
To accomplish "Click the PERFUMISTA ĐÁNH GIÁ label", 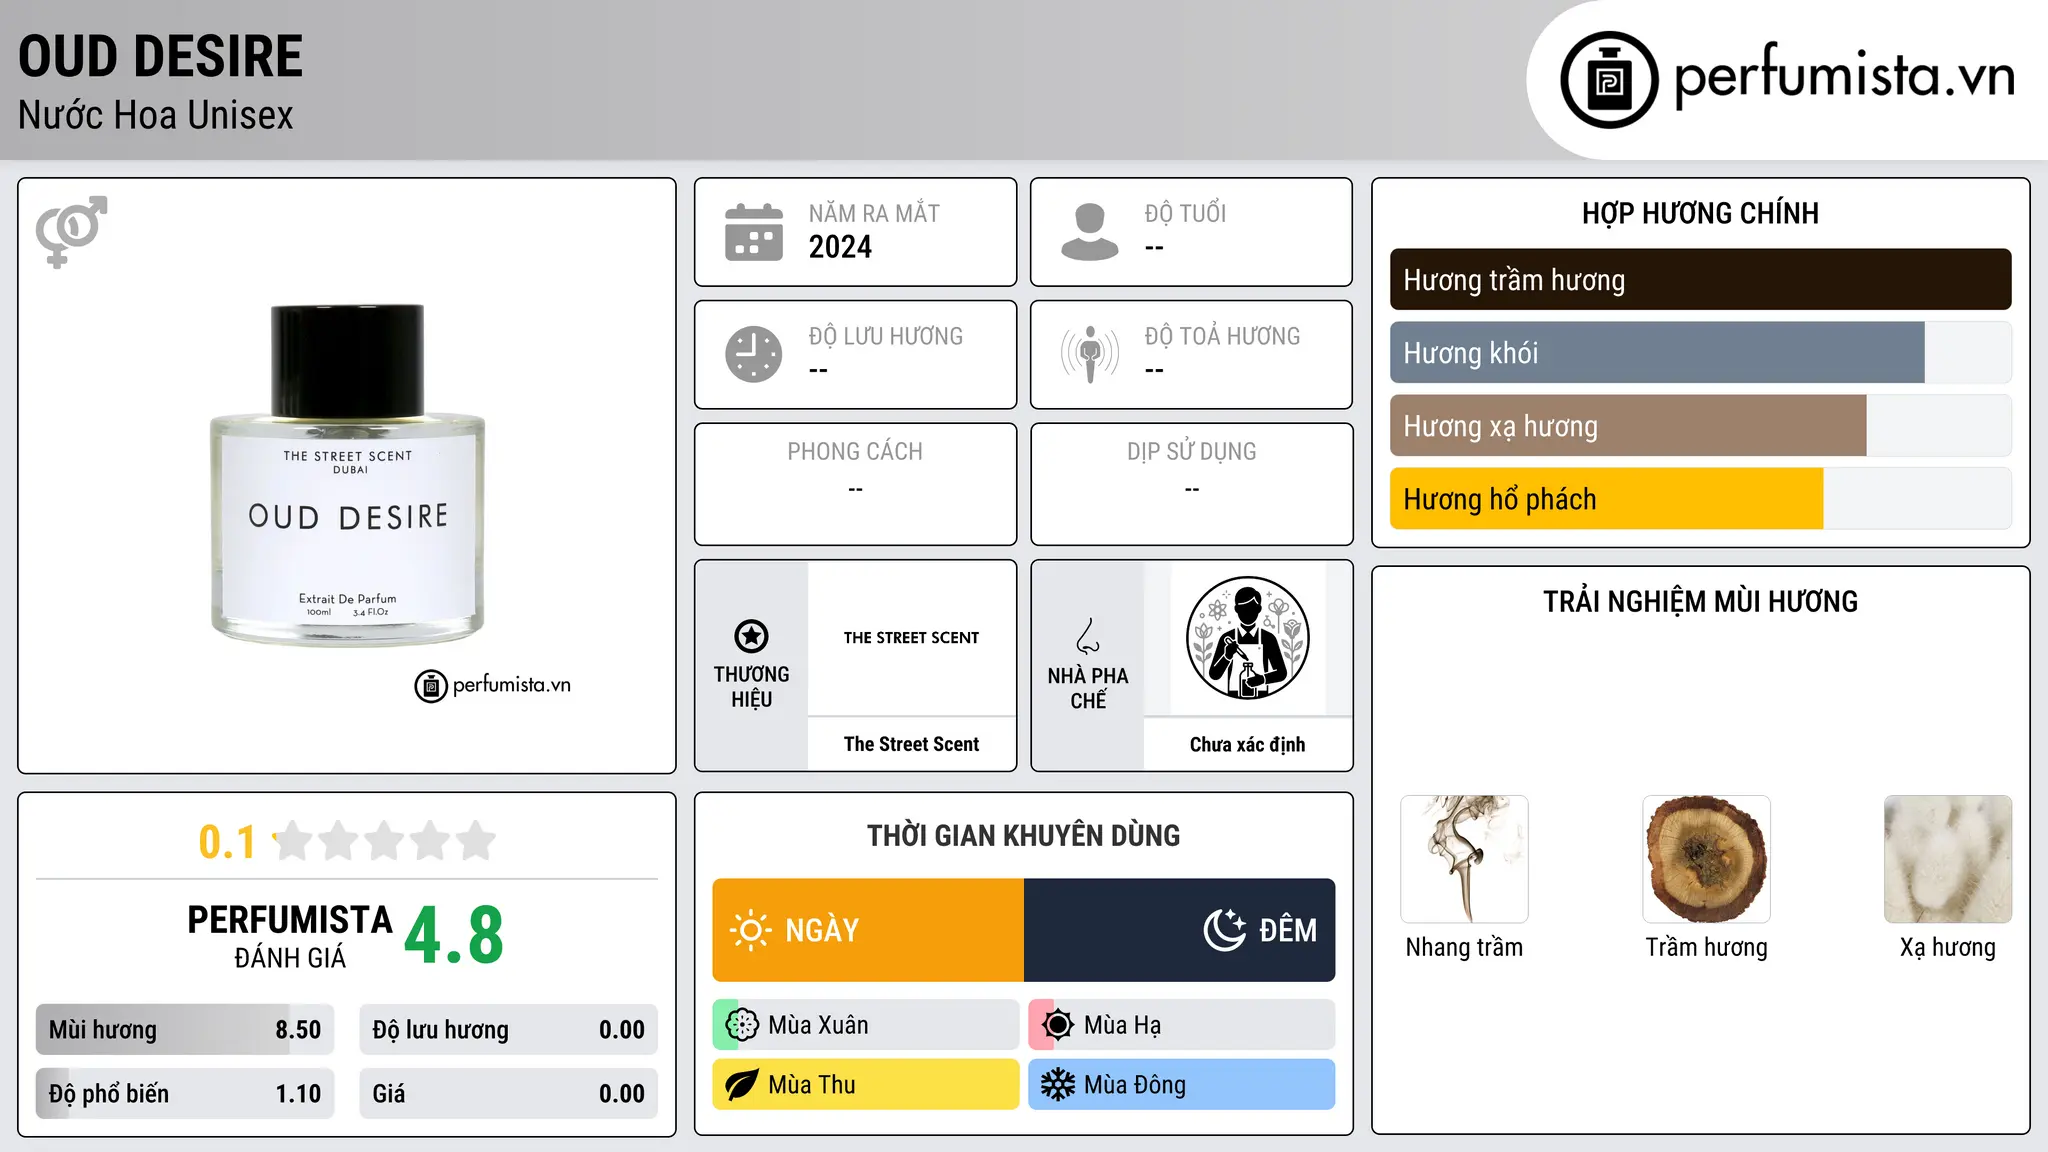I will (x=290, y=936).
